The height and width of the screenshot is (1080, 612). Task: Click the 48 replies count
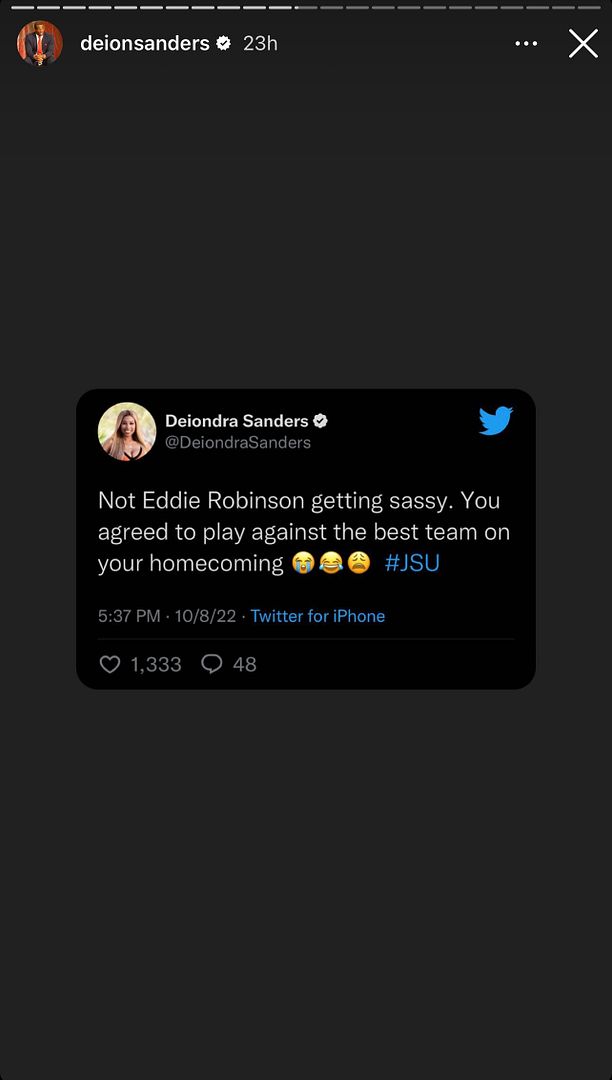pyautogui.click(x=244, y=664)
